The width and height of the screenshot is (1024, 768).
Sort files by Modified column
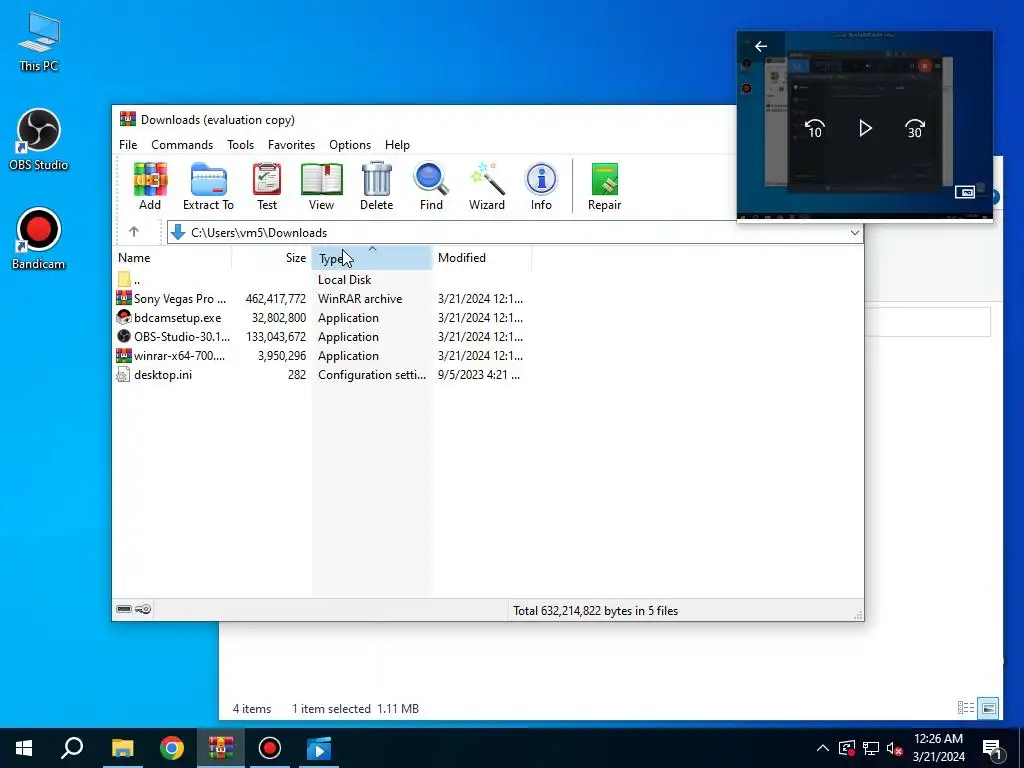coord(482,257)
